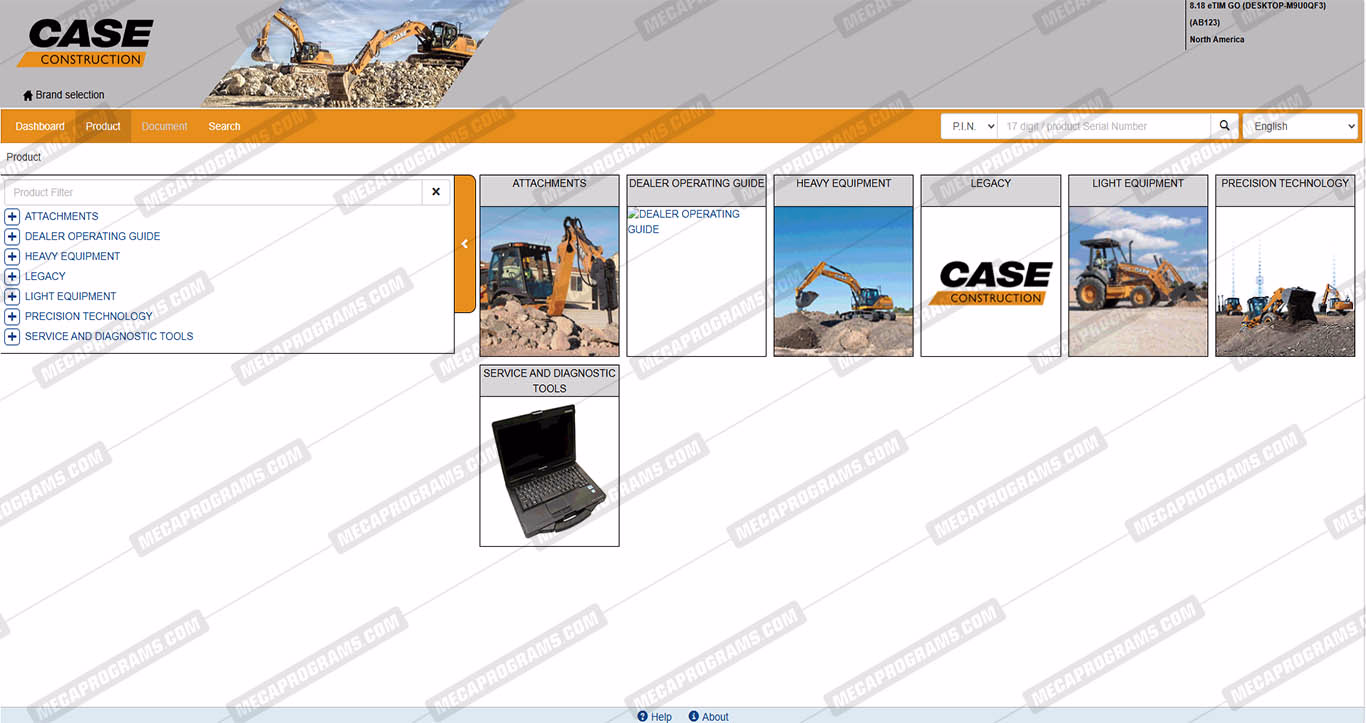Expand the LEGACY tree plus icon
Screen dimensions: 1366x723
(x=12, y=277)
